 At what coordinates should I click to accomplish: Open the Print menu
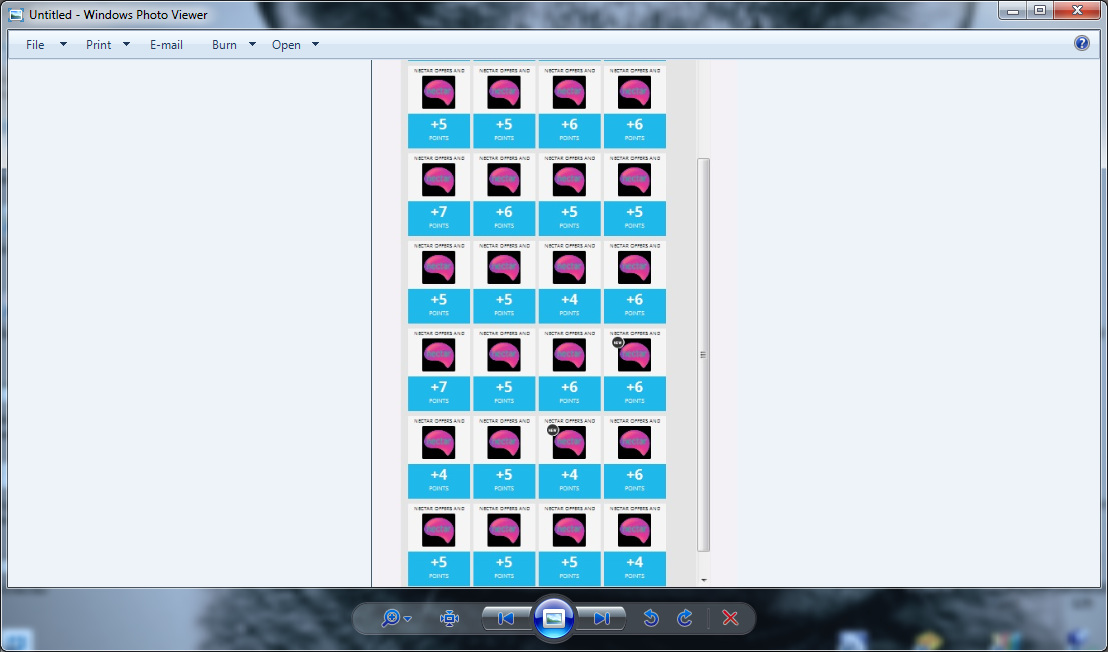click(98, 45)
